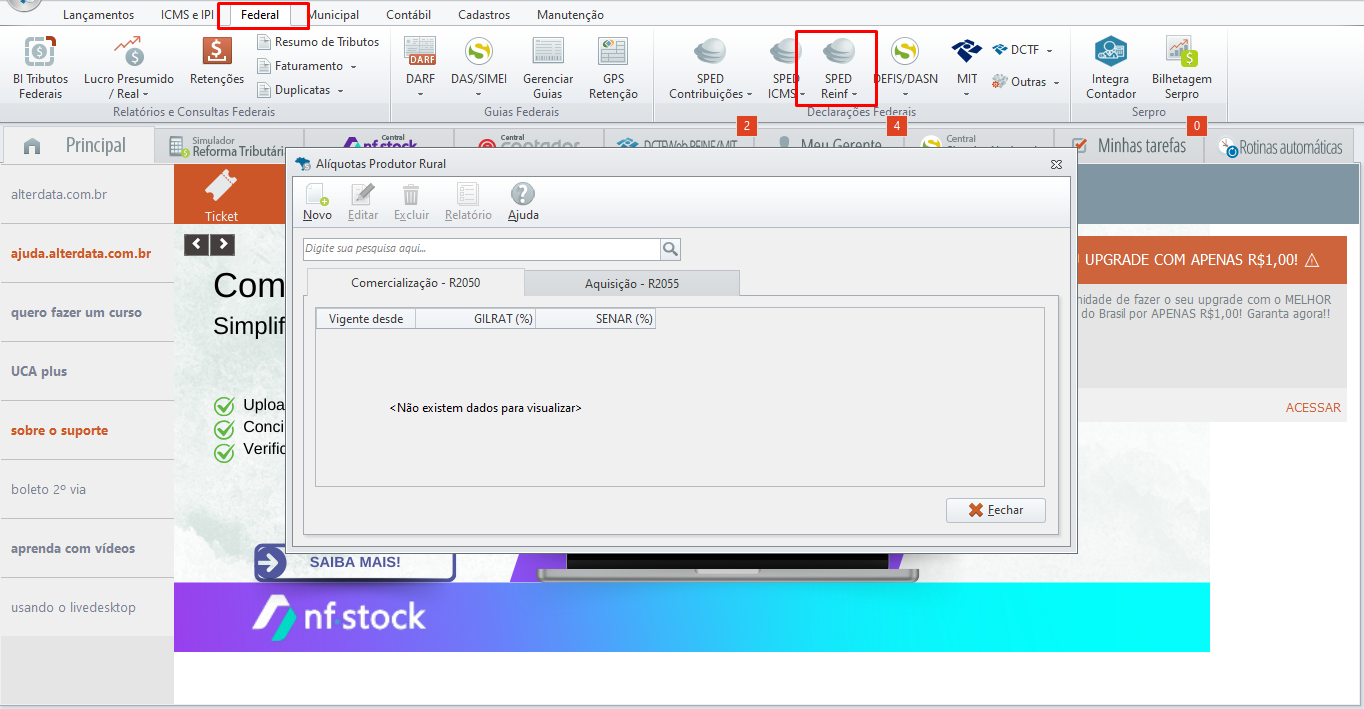Image resolution: width=1364 pixels, height=709 pixels.
Task: Open Simulador Reforma Tributária tab
Action: click(x=229, y=146)
